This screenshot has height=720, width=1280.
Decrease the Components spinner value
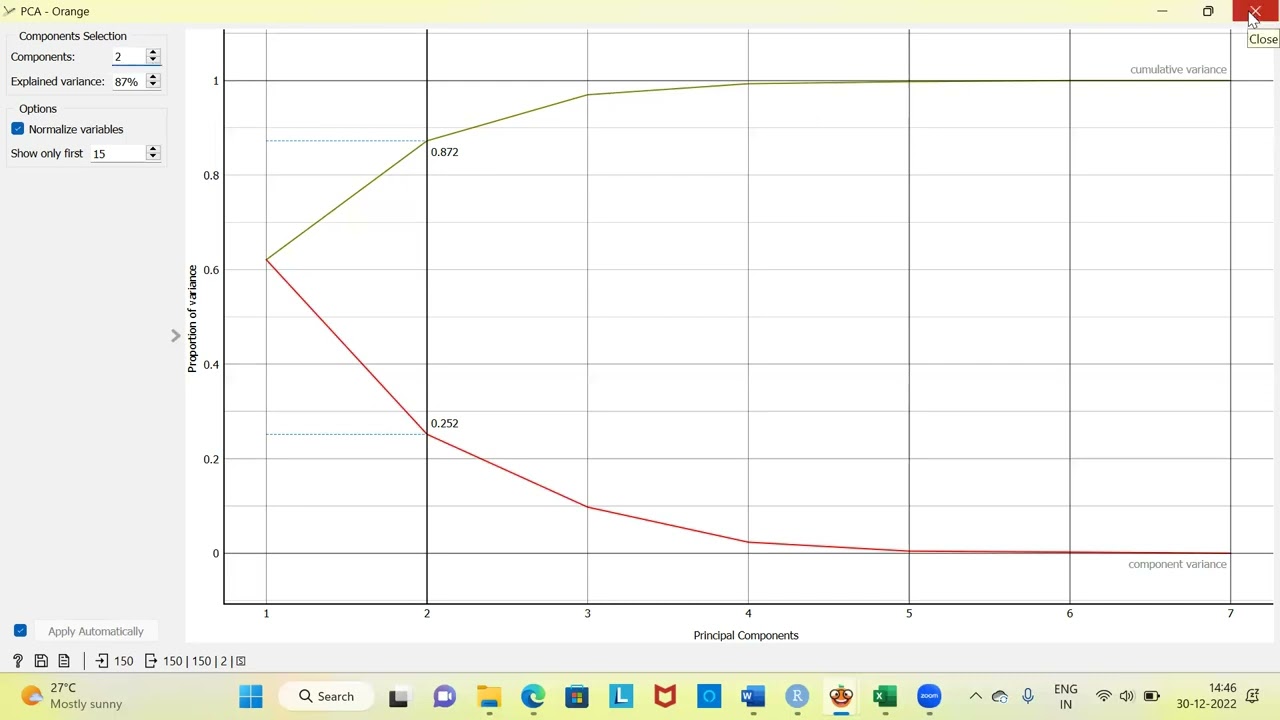tap(153, 61)
